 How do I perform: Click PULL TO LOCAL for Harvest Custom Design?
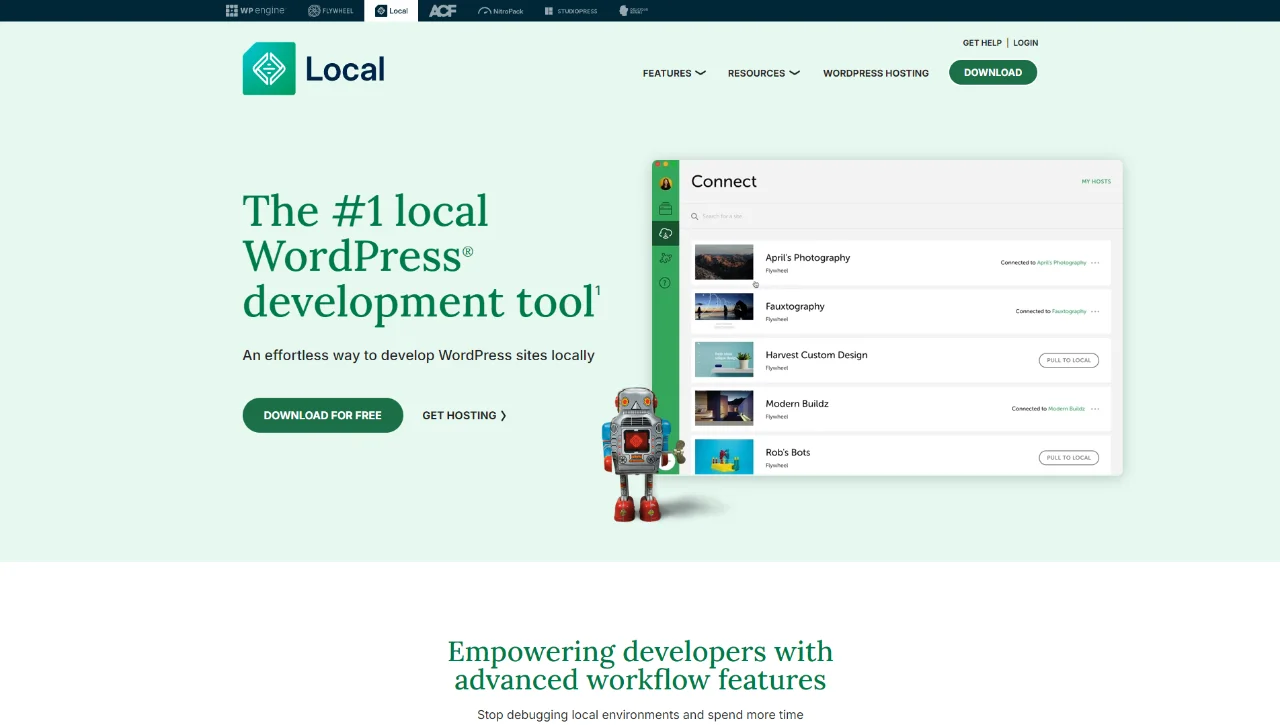pyautogui.click(x=1068, y=360)
